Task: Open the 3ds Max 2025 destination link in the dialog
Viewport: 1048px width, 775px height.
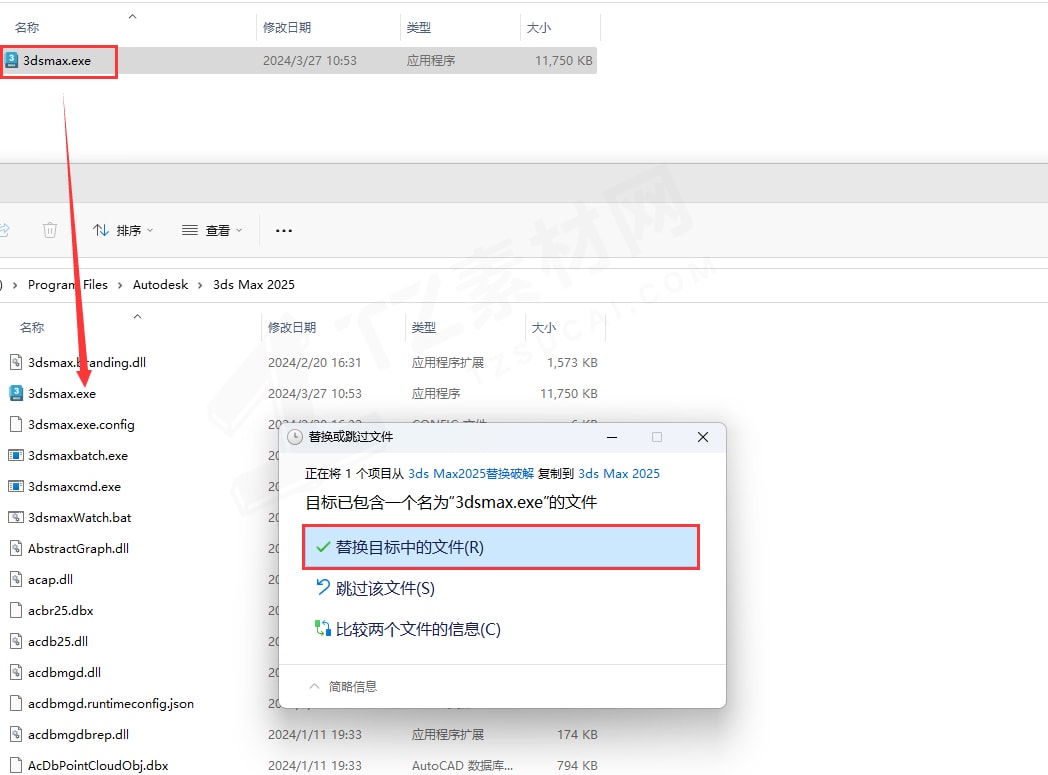Action: click(619, 474)
